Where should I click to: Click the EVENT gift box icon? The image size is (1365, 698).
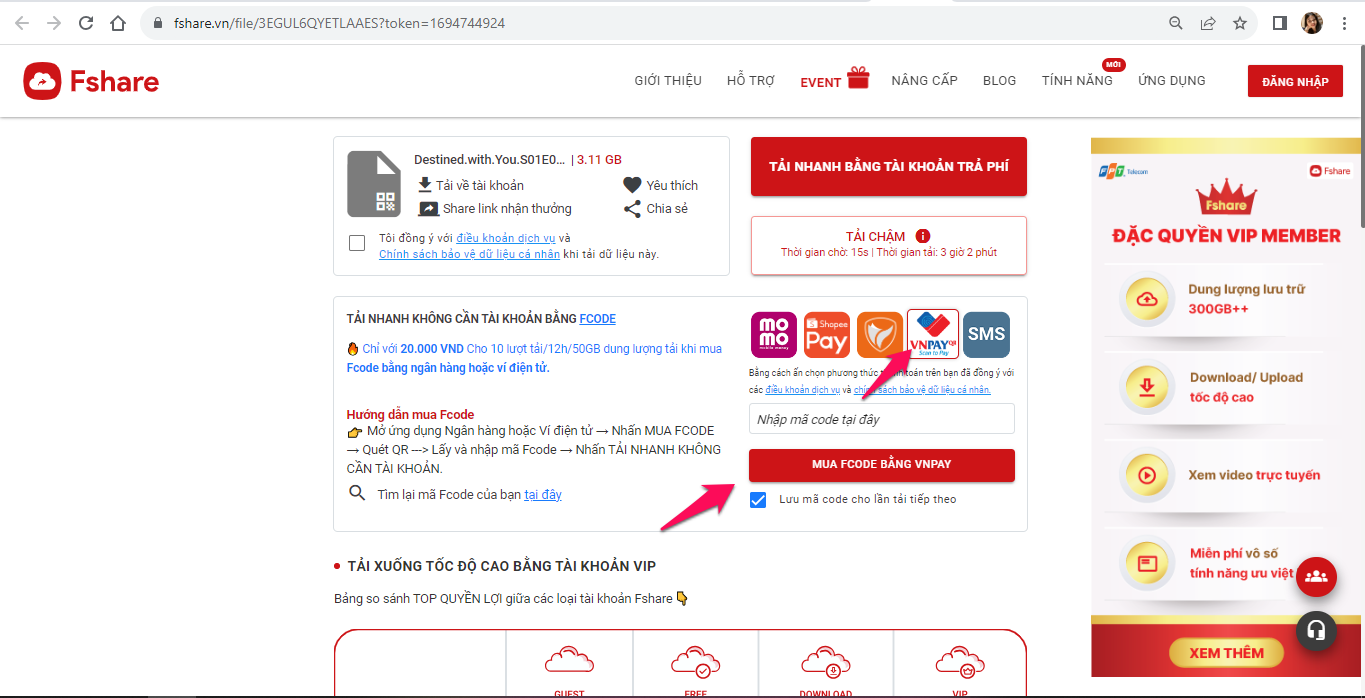coord(858,78)
